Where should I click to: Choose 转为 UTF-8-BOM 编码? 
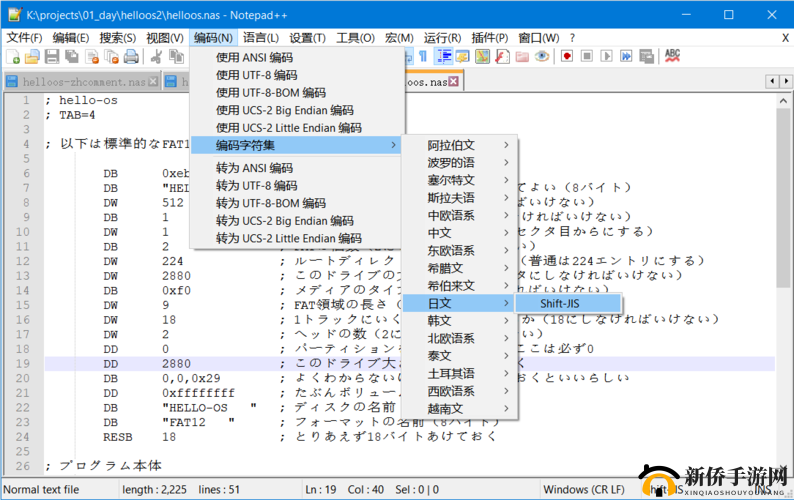(298, 203)
